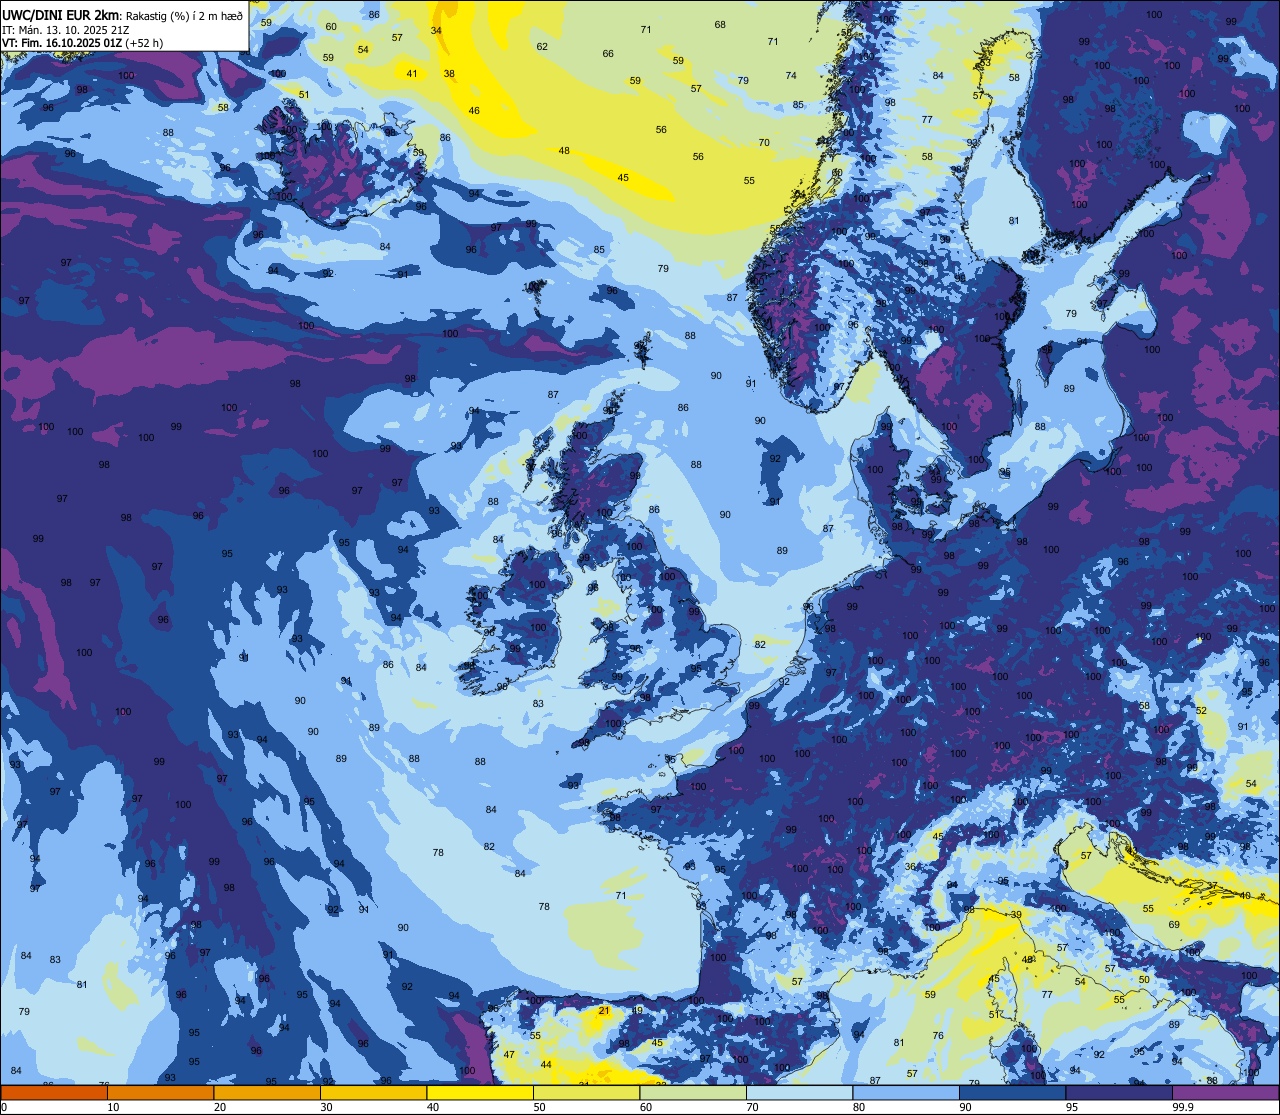Click the map value '68' at the top
The image size is (1280, 1115).
720,25
